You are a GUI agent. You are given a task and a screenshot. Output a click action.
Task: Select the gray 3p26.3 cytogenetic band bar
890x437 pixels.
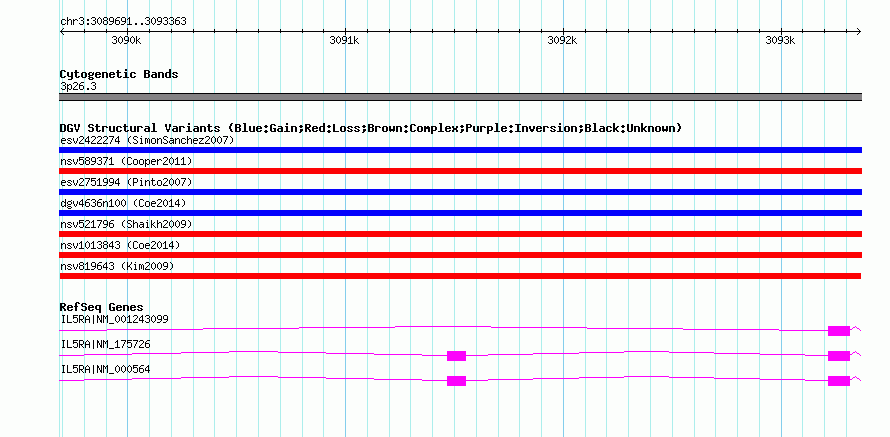click(460, 97)
